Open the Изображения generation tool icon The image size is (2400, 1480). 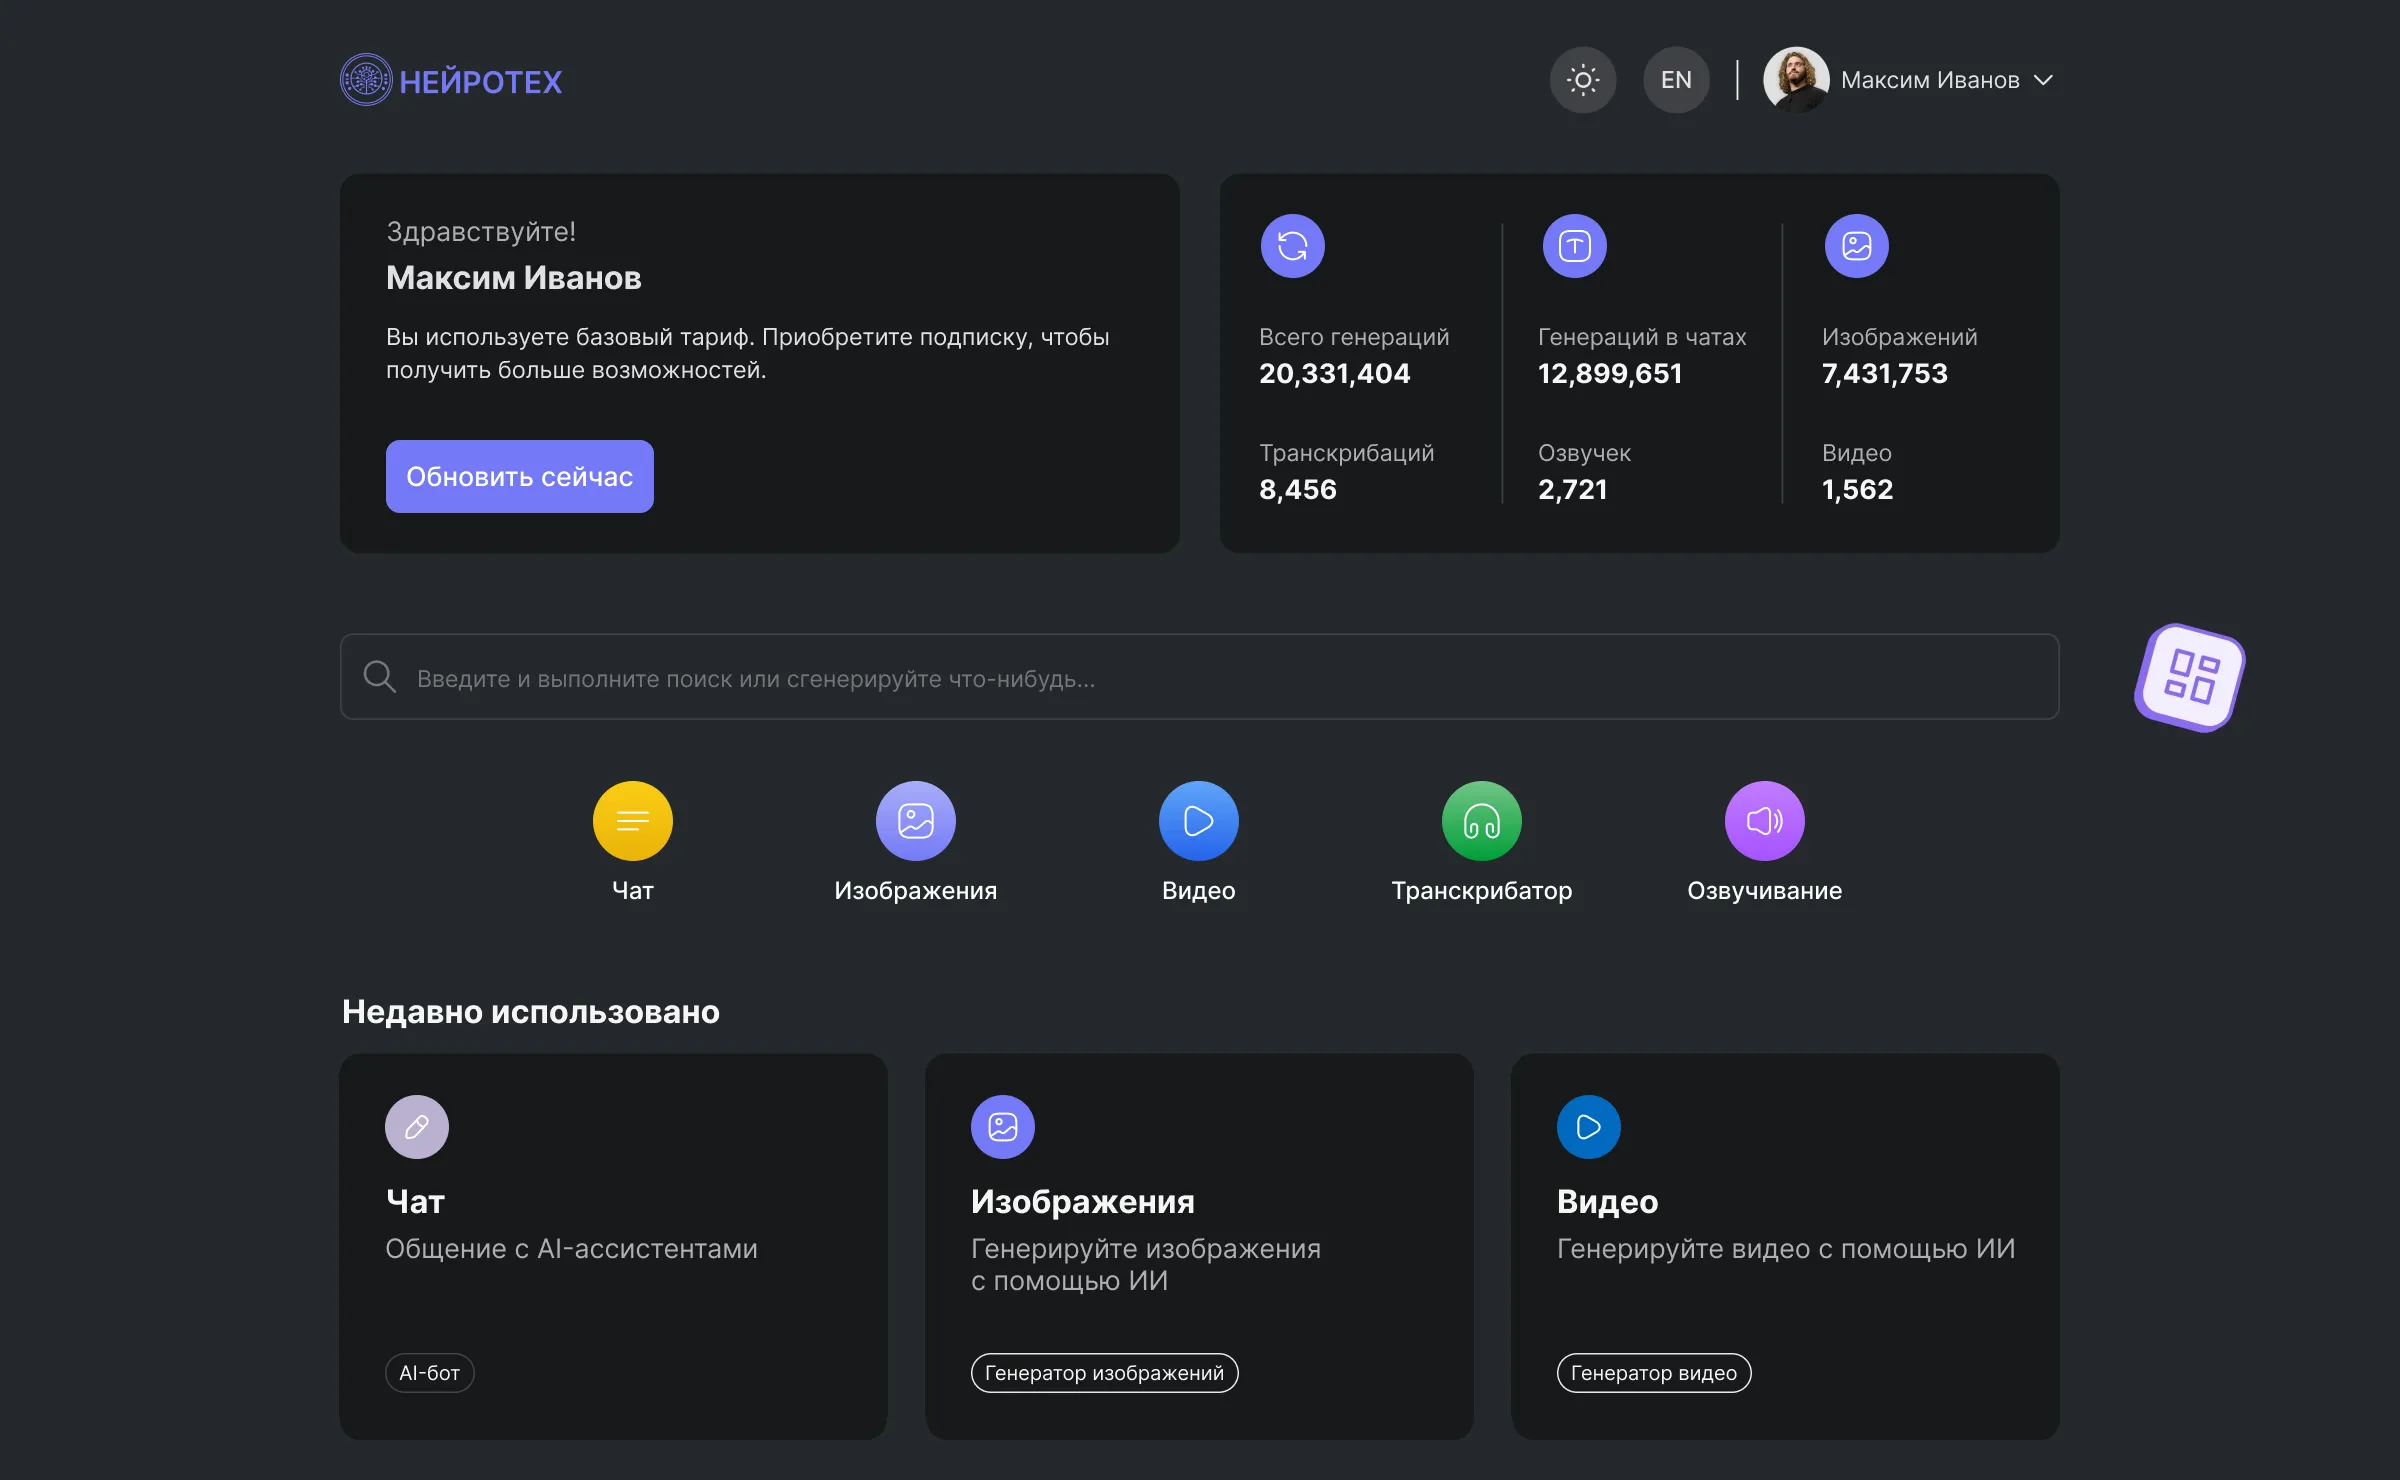point(915,820)
